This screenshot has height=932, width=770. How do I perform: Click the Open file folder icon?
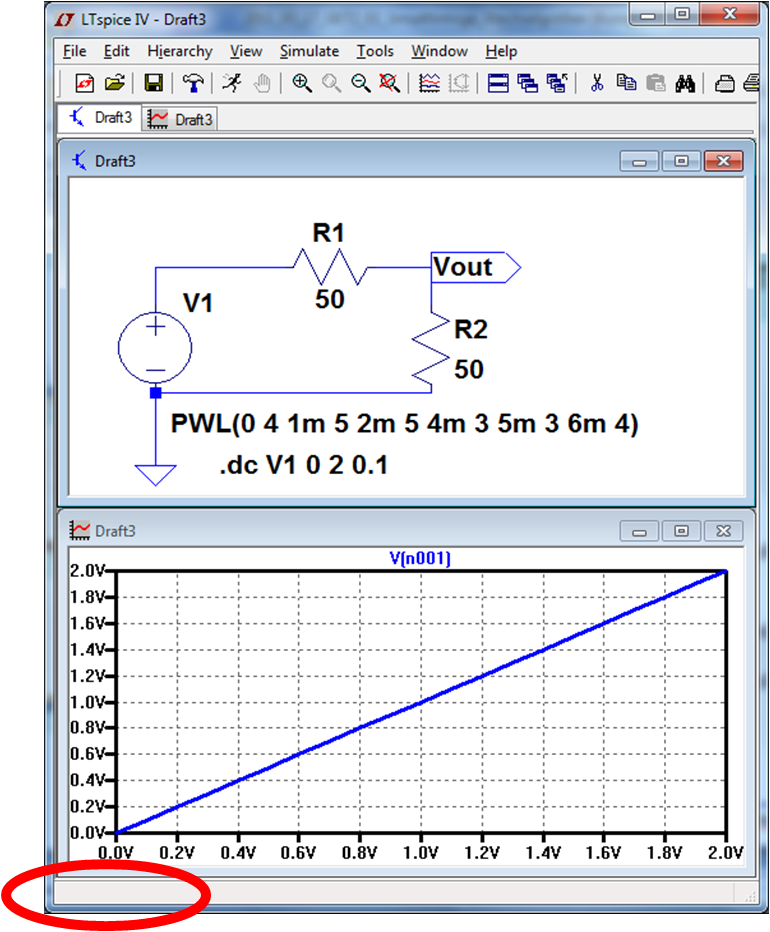point(114,83)
